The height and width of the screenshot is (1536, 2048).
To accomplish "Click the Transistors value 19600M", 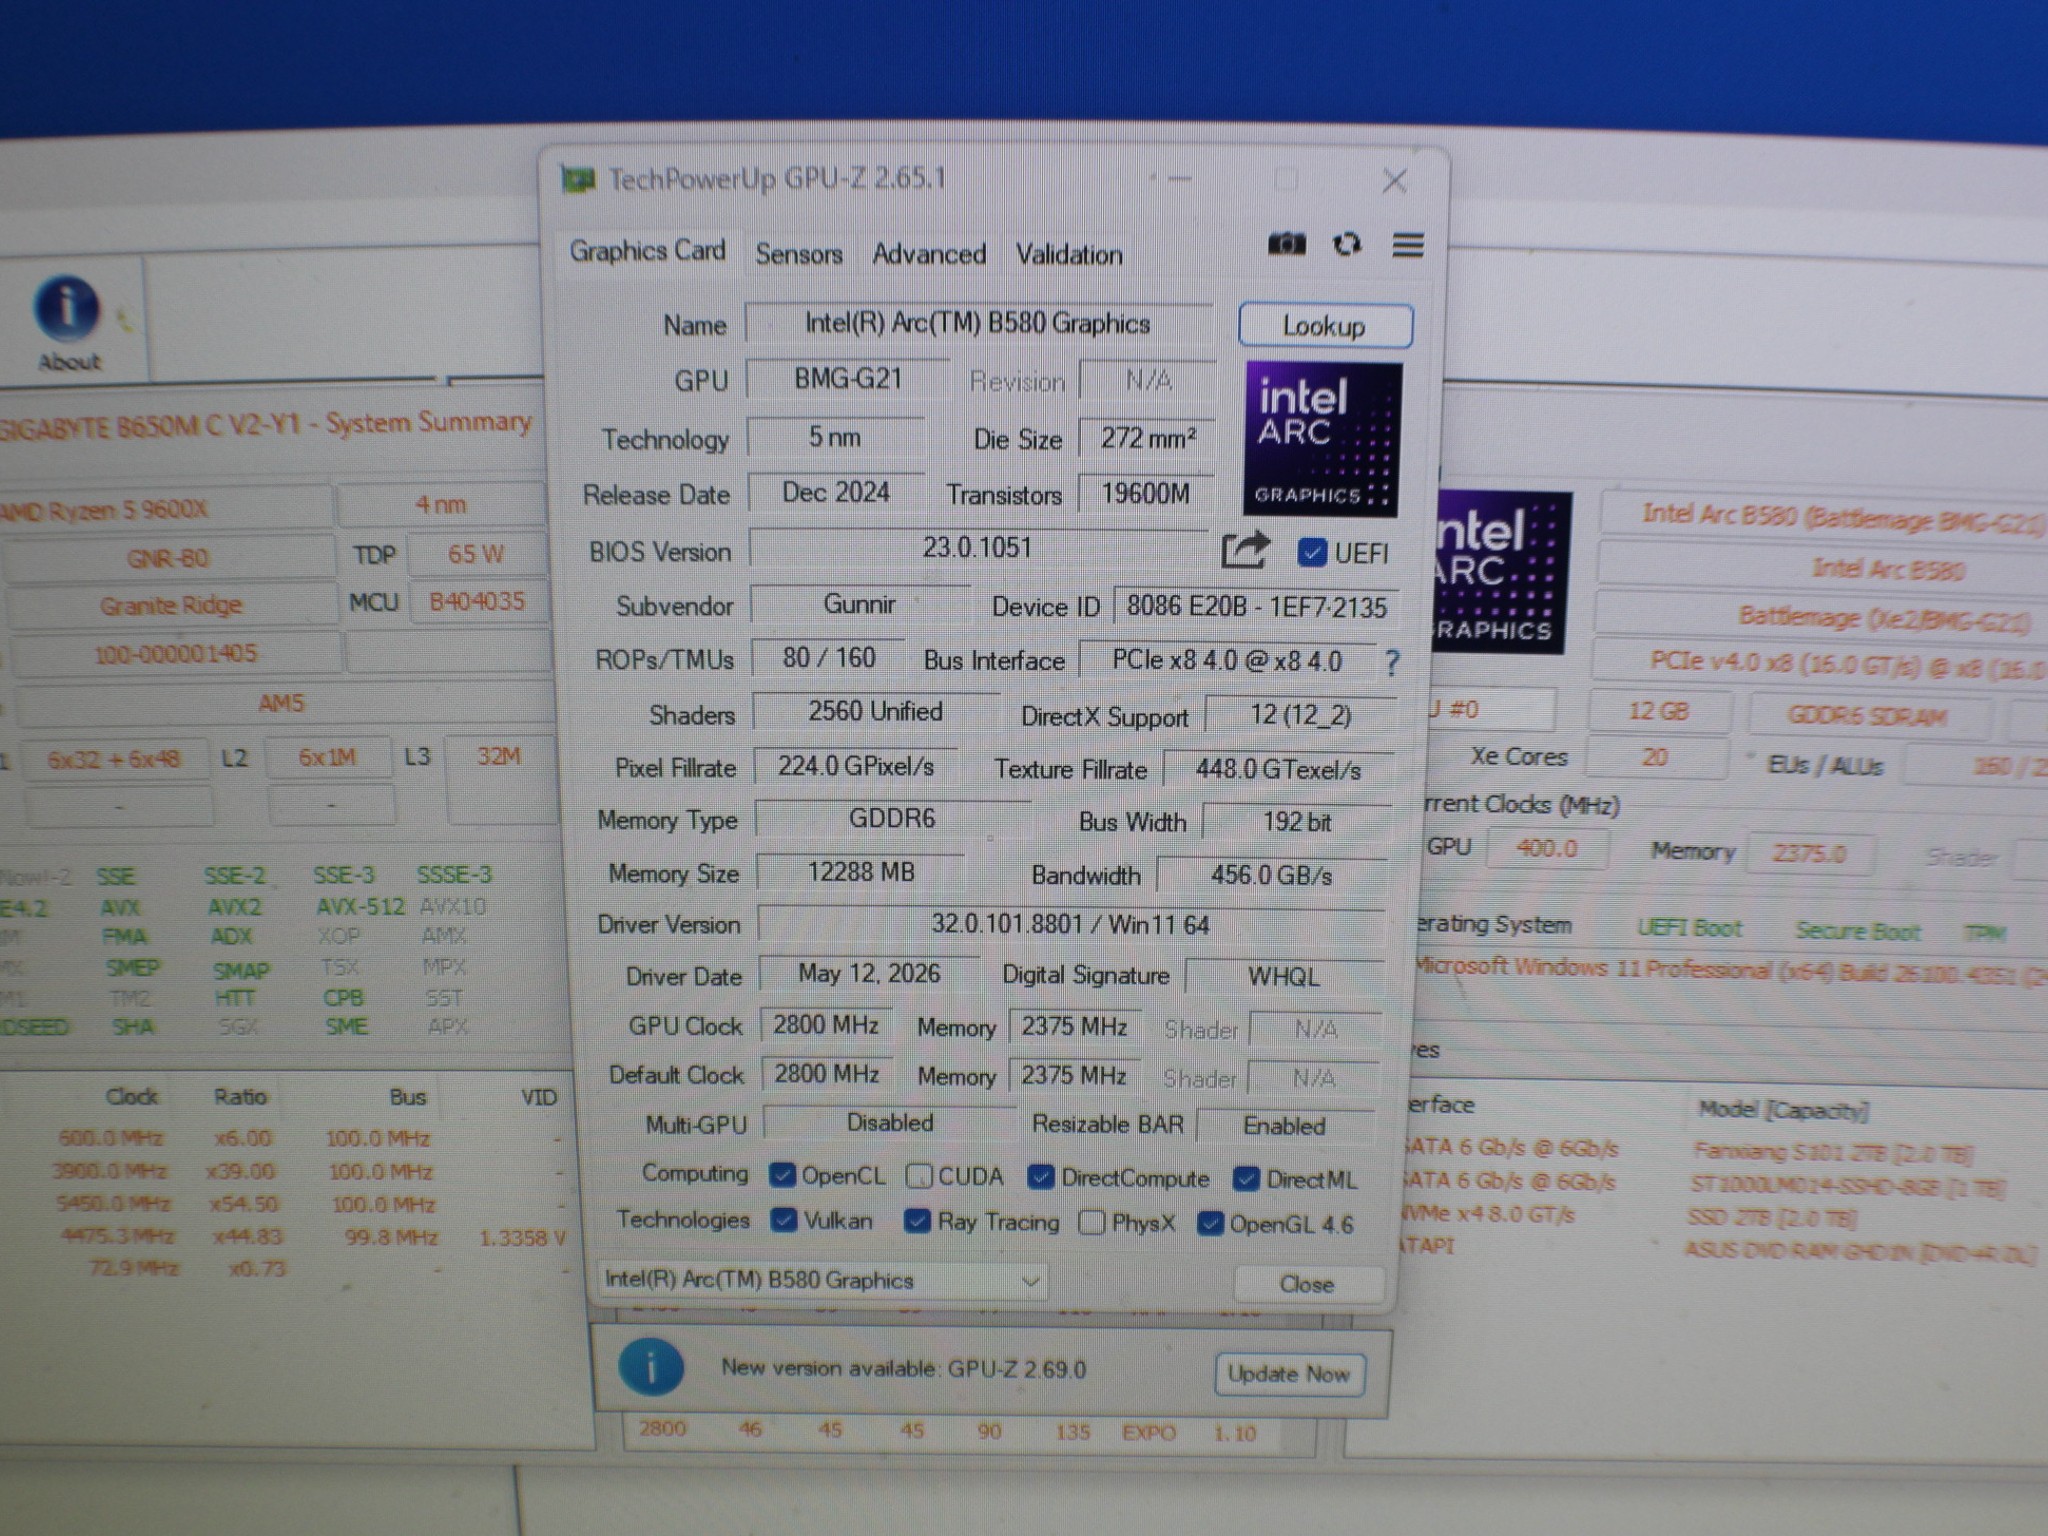I will coord(1146,493).
